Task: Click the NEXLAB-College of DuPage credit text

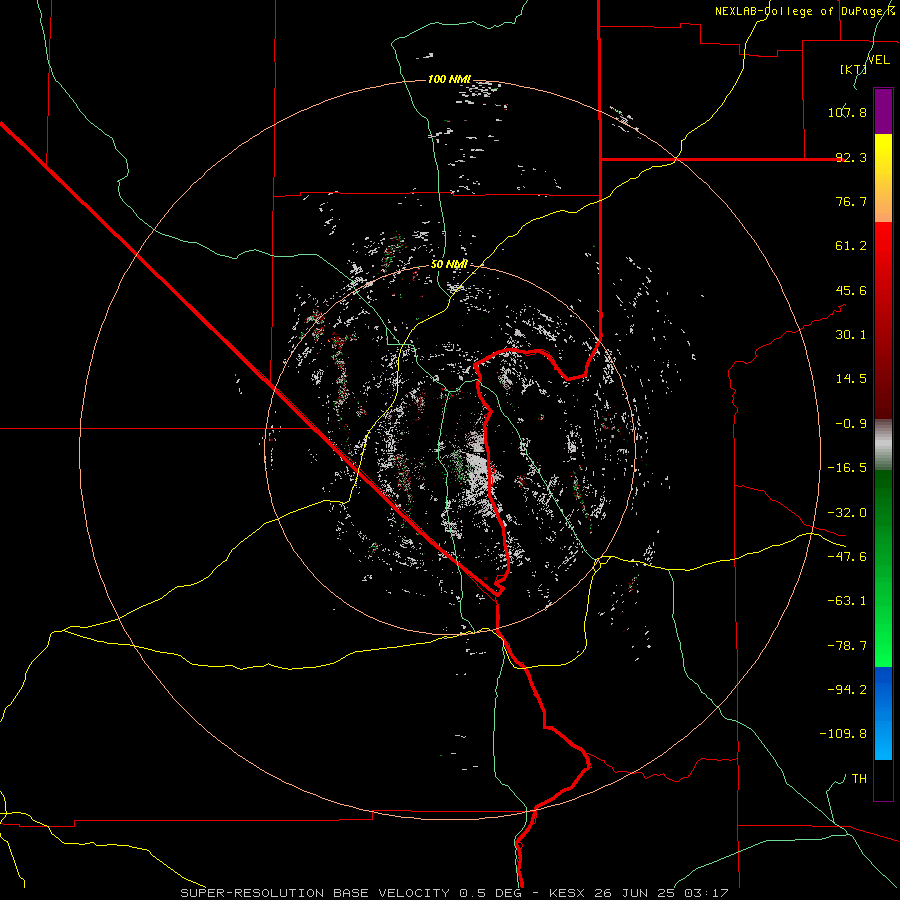Action: [805, 11]
